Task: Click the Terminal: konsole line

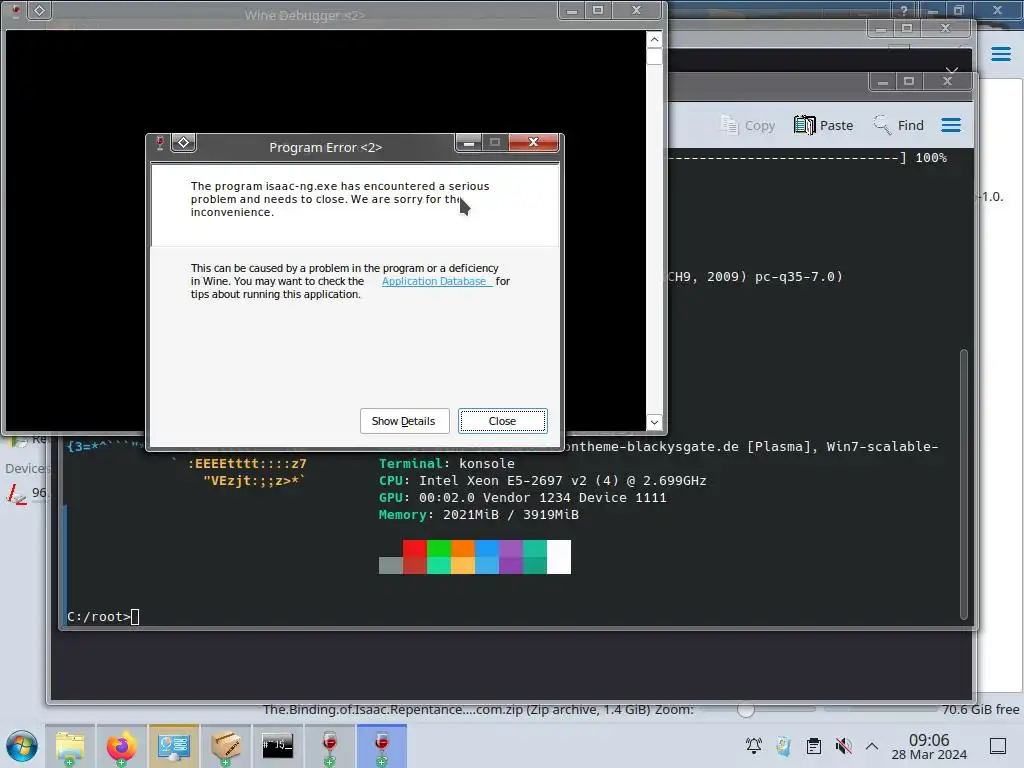Action: click(447, 464)
